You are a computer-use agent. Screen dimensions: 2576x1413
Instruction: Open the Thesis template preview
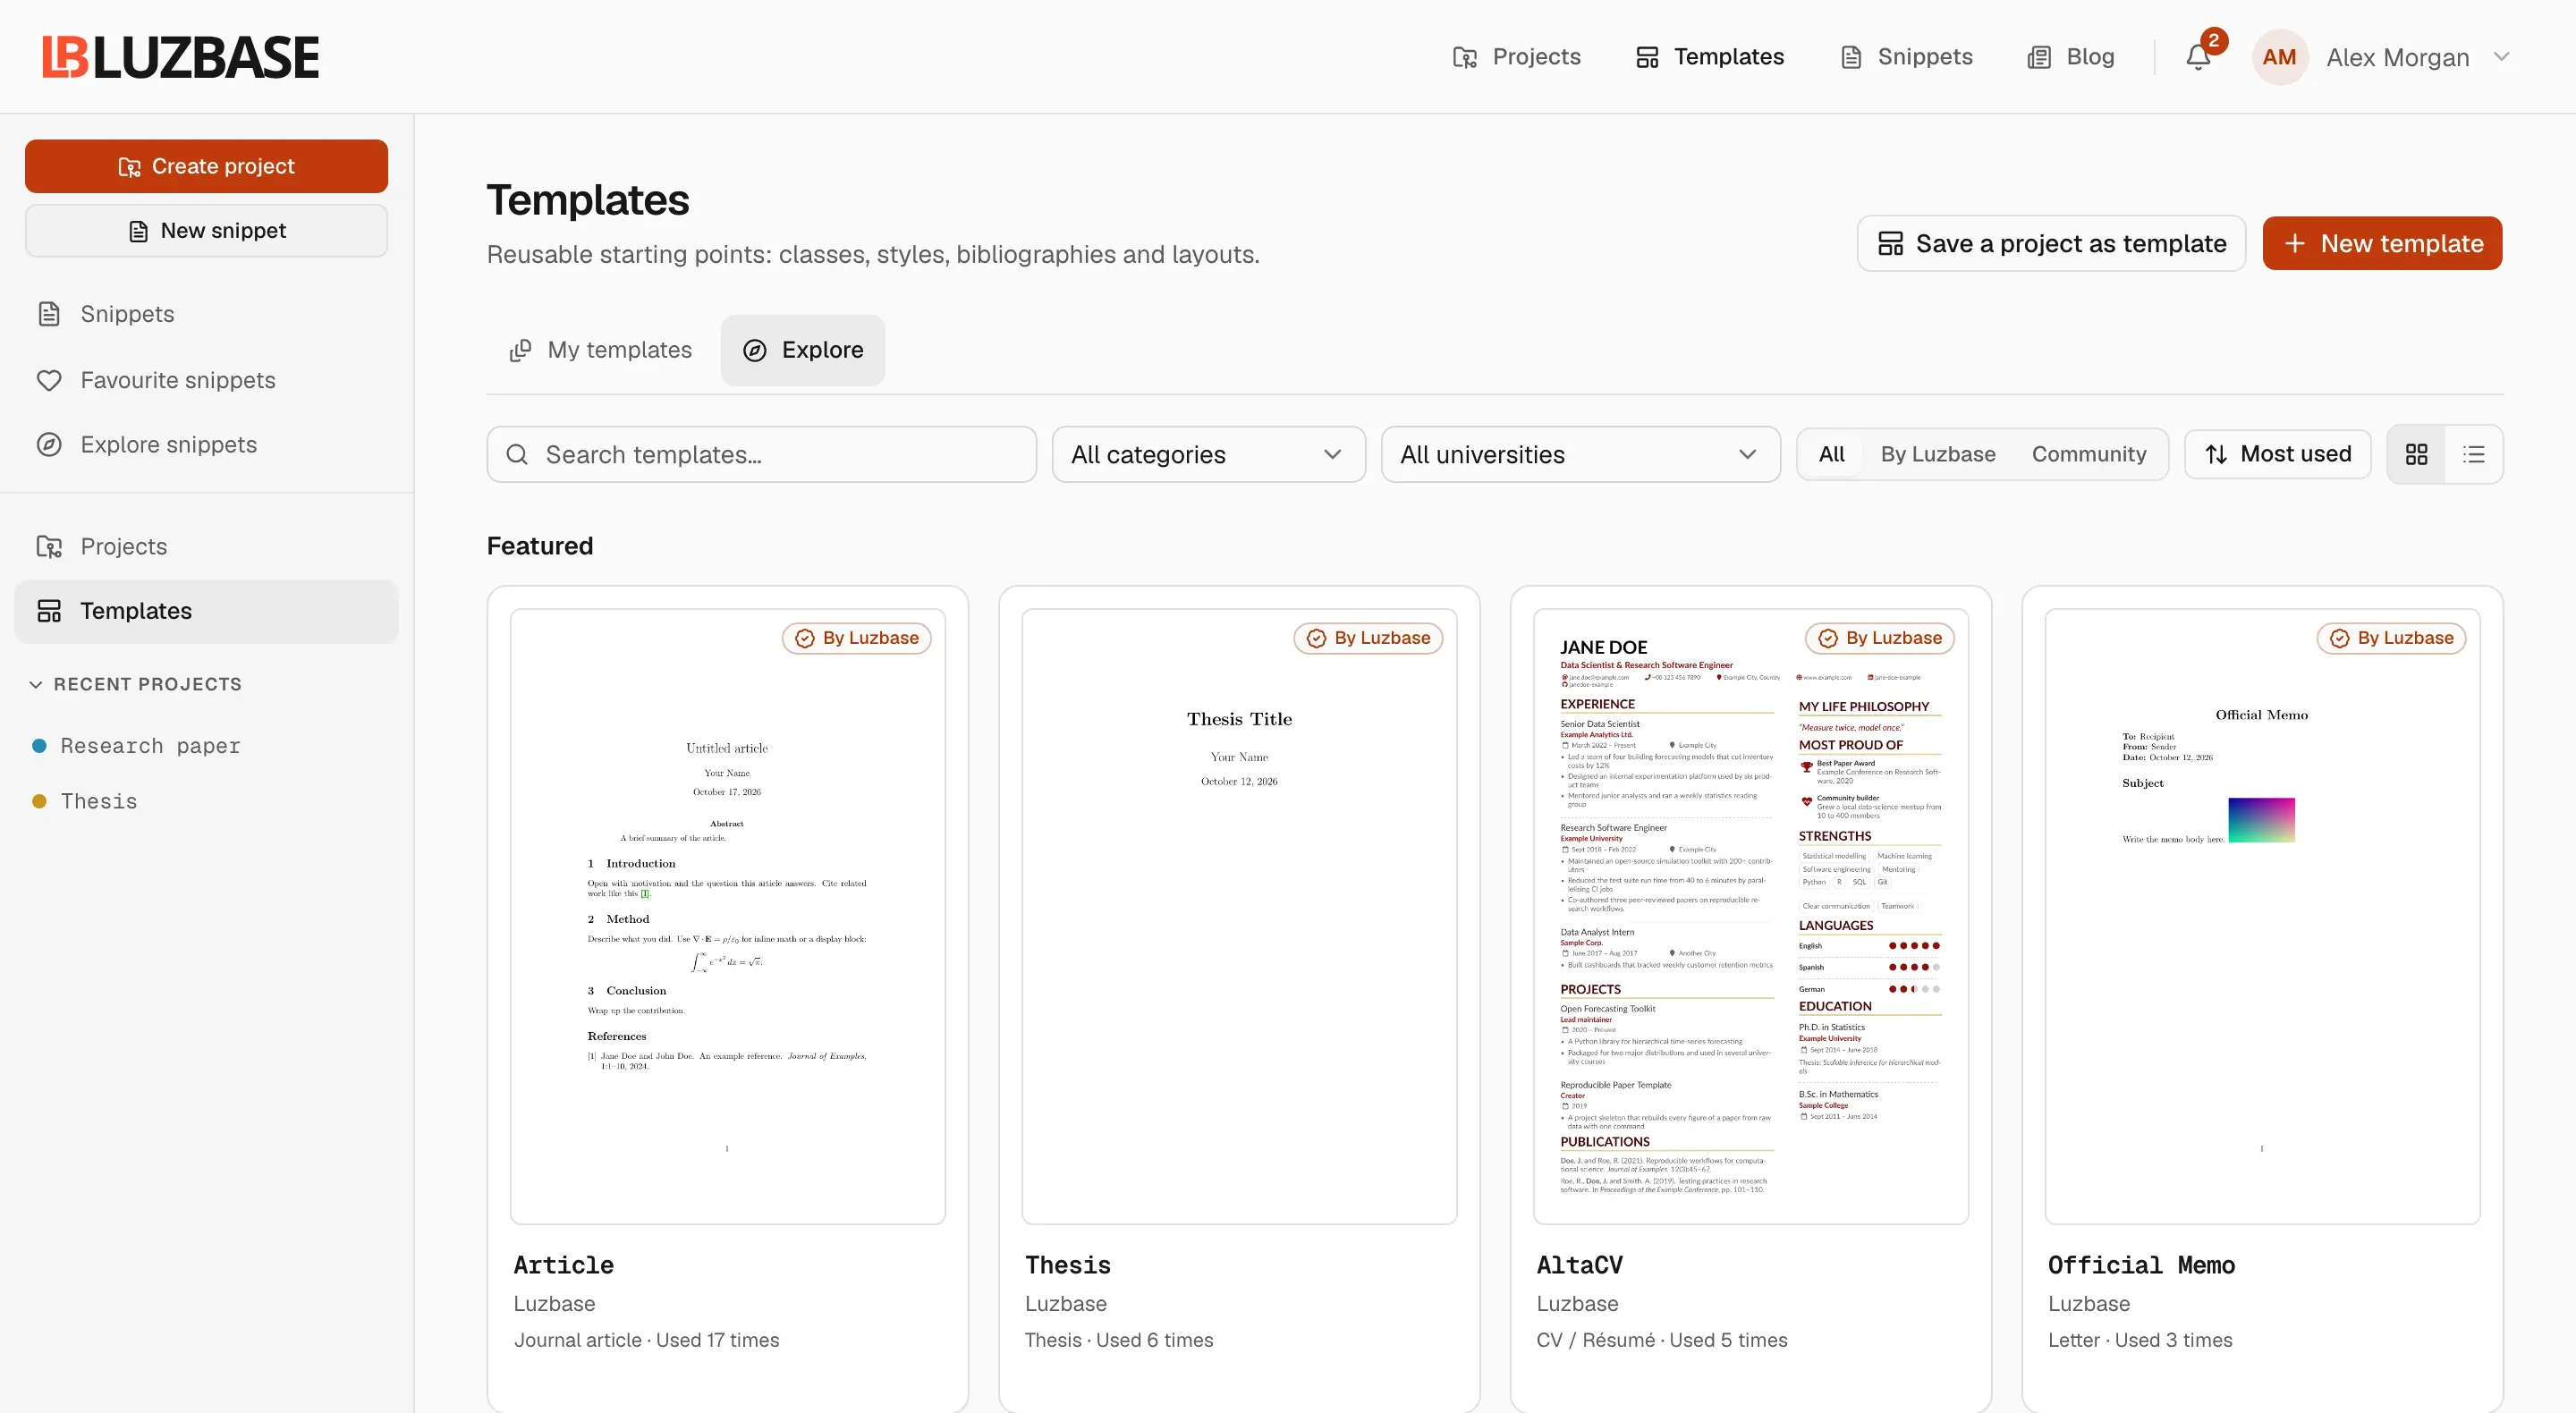tap(1239, 916)
